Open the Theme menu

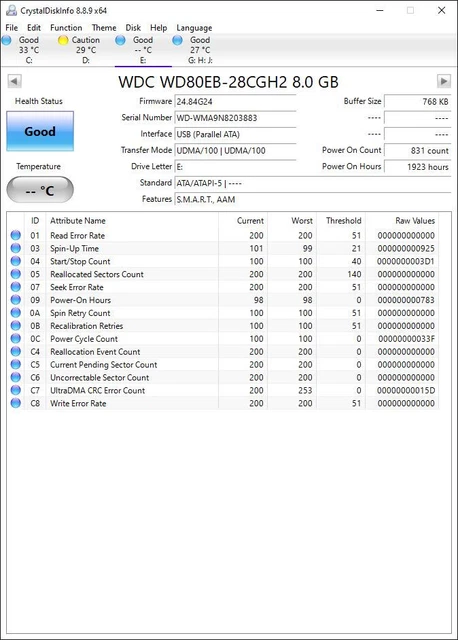coord(104,28)
